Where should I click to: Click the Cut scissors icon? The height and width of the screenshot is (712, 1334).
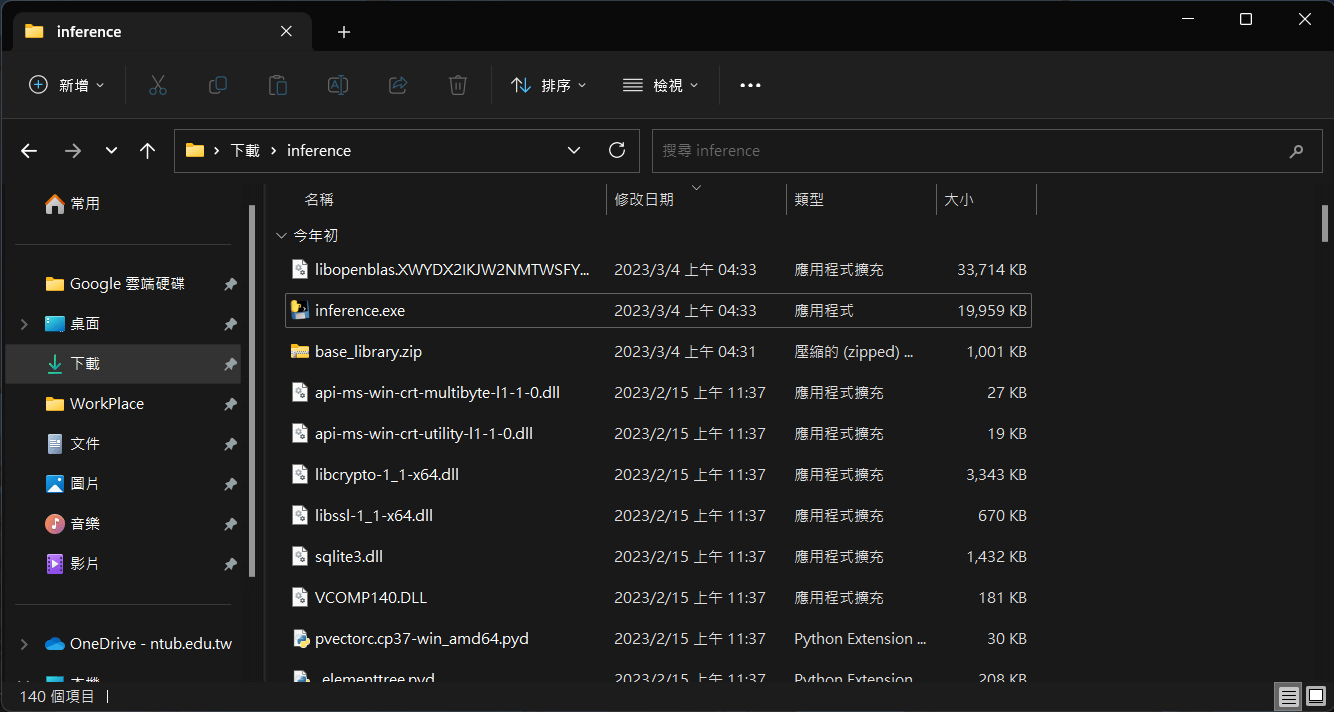157,85
